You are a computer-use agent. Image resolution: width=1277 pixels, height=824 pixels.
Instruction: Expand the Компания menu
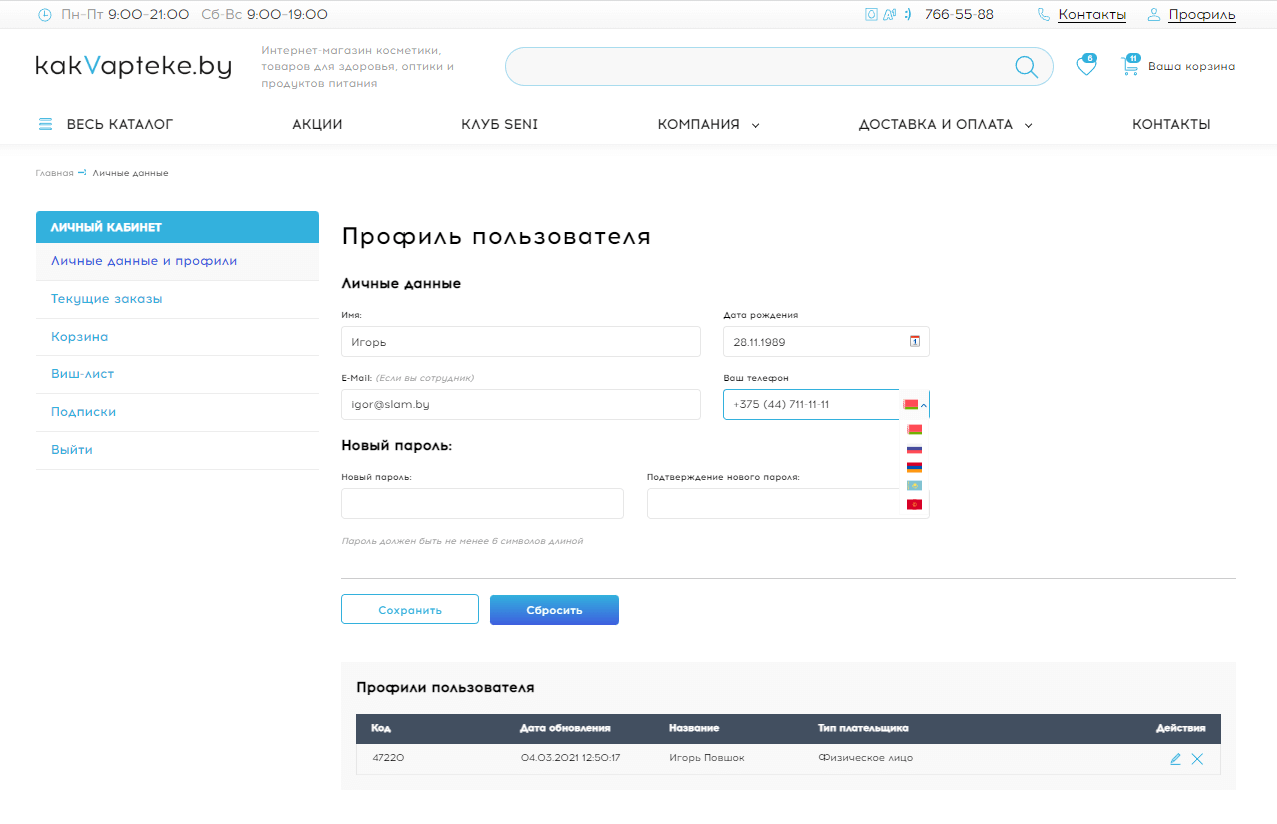[x=708, y=125]
